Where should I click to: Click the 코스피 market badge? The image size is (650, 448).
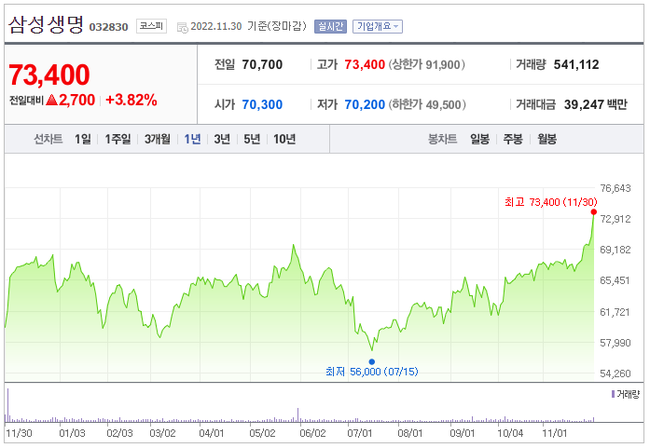[x=151, y=27]
